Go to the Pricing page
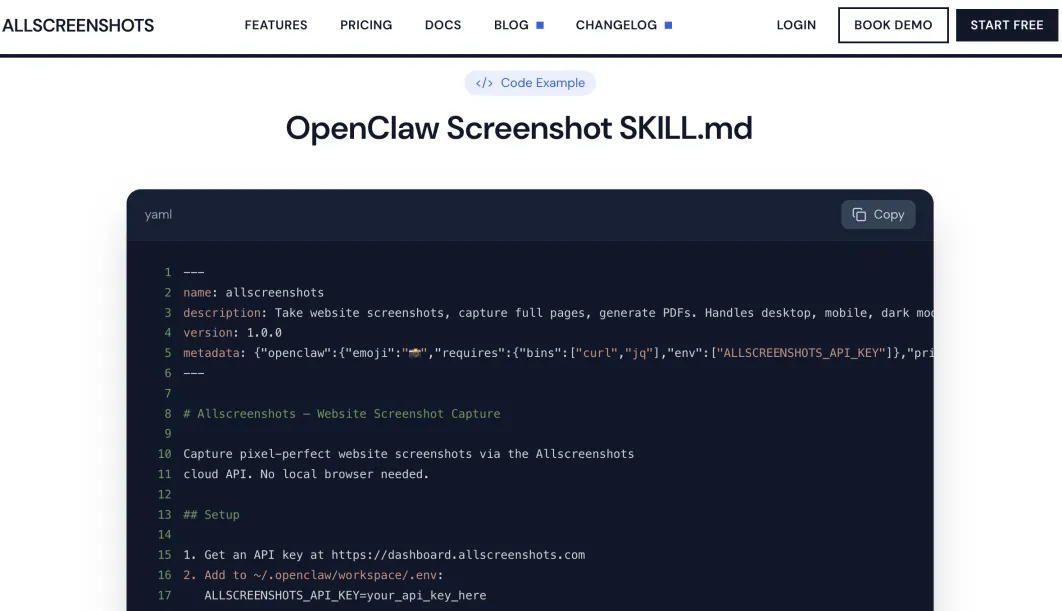1062x611 pixels. 366,25
